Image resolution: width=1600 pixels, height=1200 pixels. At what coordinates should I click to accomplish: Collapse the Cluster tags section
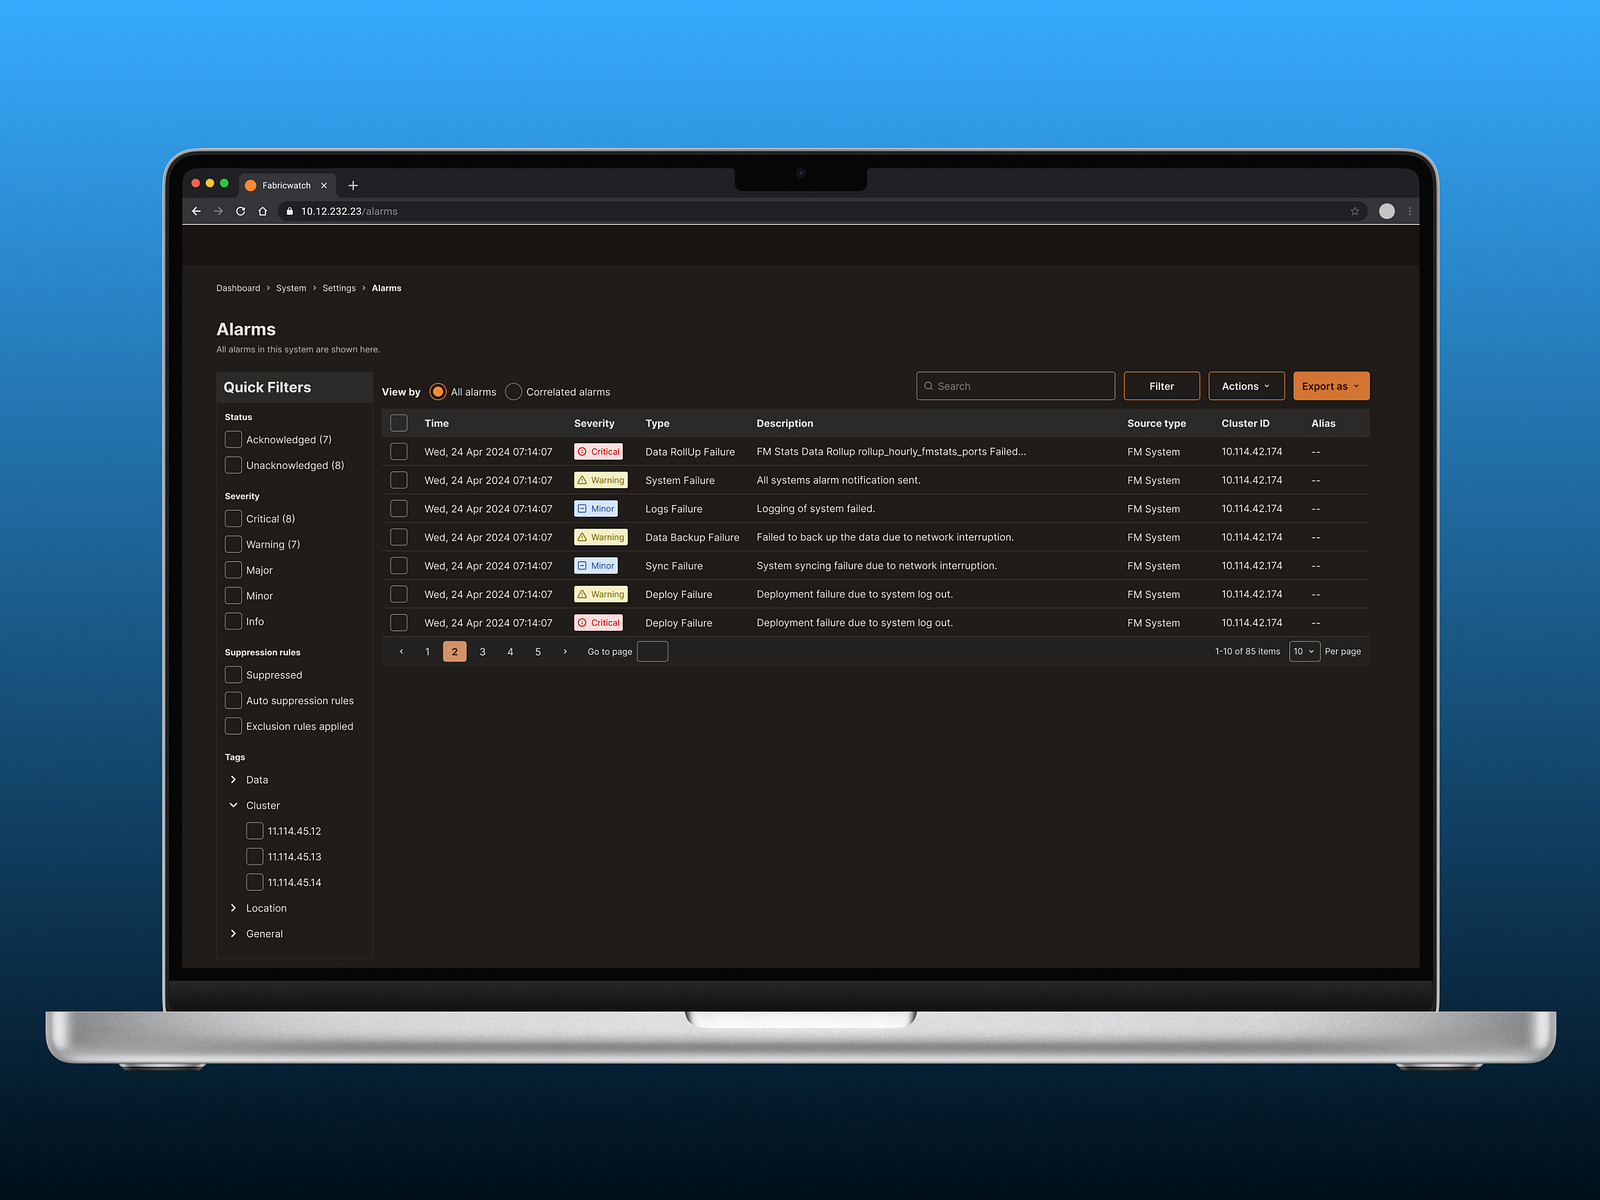click(234, 805)
